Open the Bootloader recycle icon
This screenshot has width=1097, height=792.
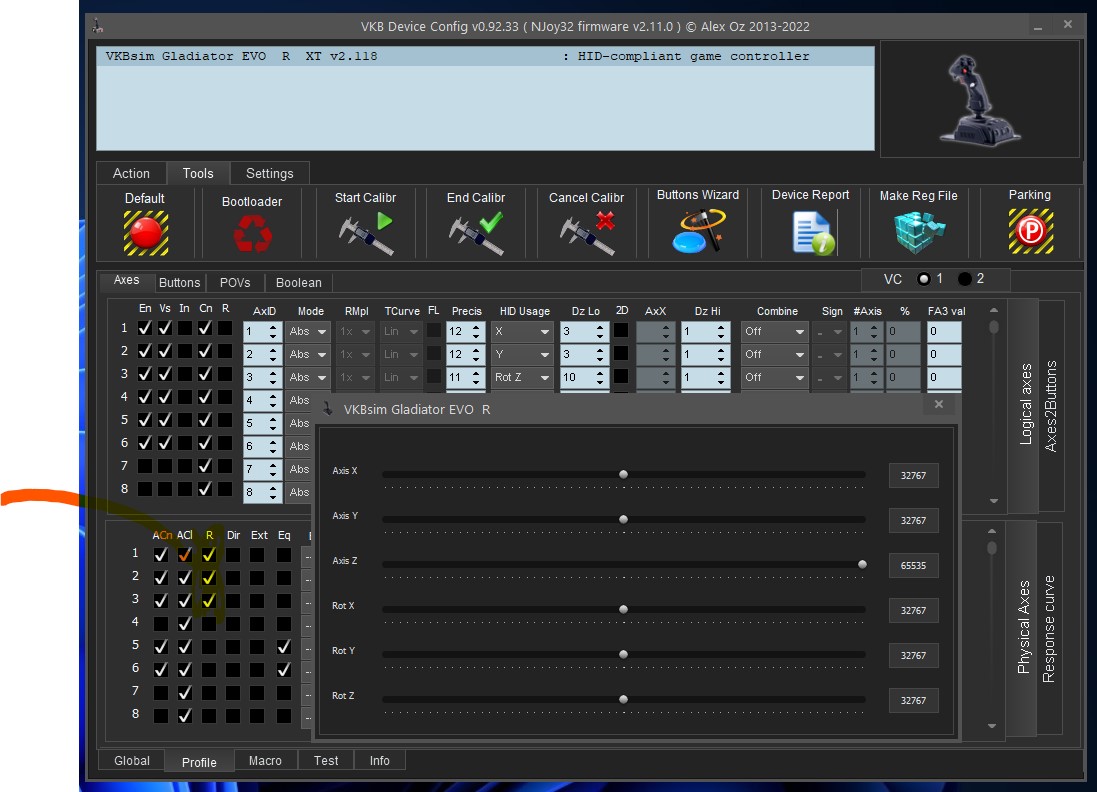tap(253, 233)
